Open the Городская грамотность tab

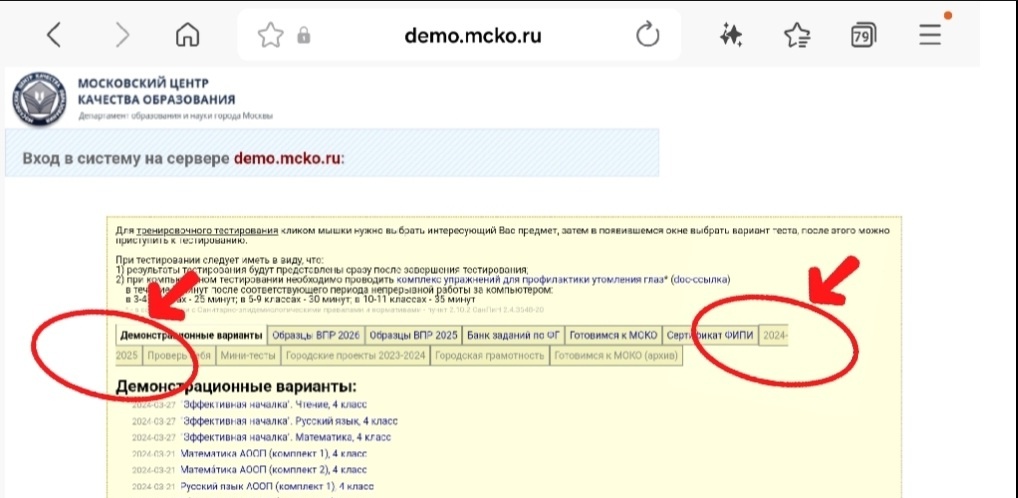point(490,356)
